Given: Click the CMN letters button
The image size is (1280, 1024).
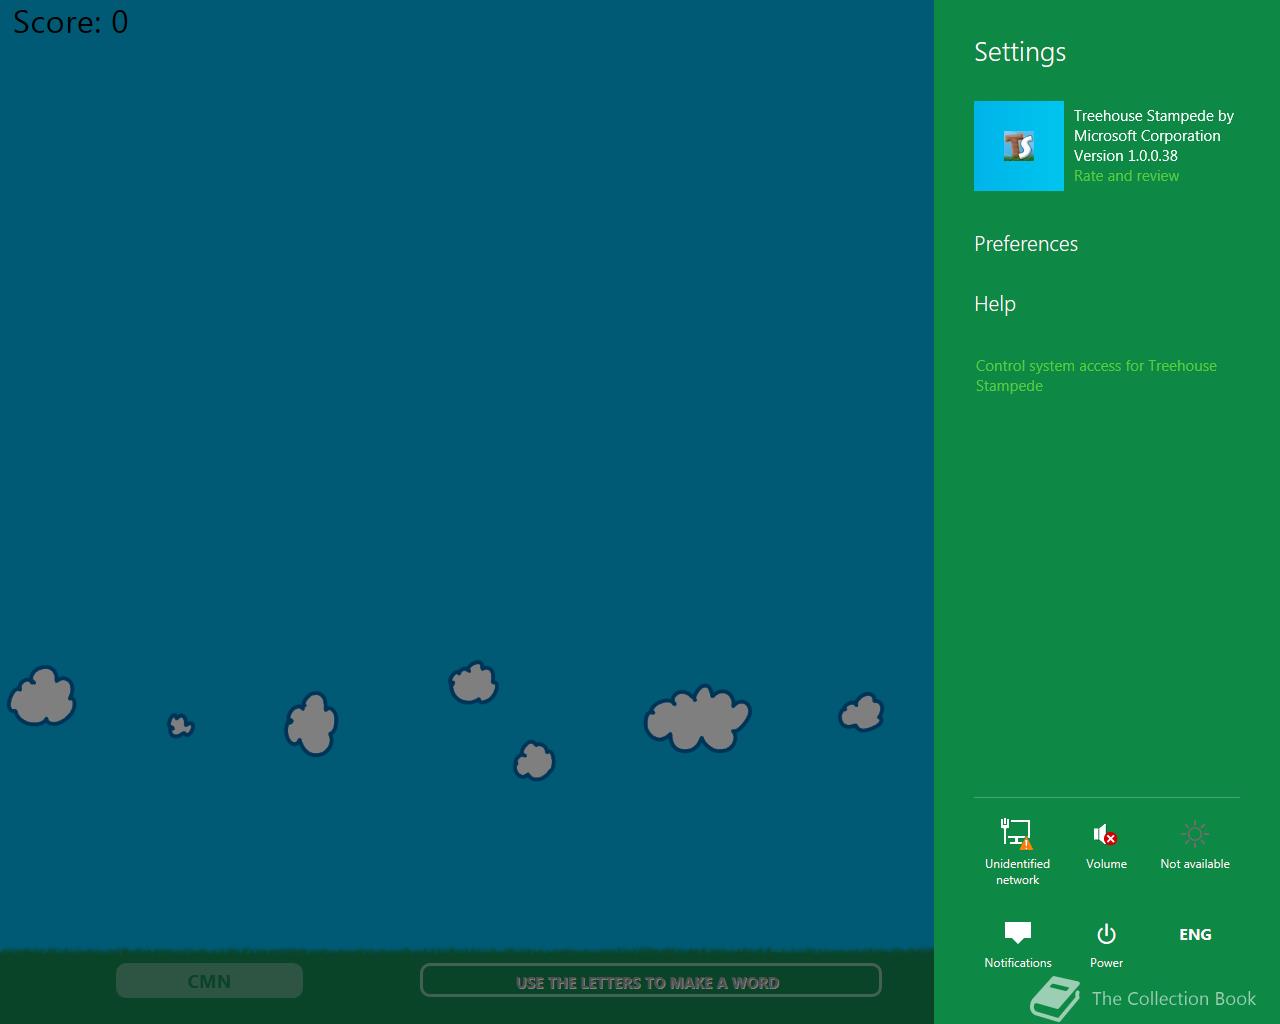Looking at the screenshot, I should (209, 981).
